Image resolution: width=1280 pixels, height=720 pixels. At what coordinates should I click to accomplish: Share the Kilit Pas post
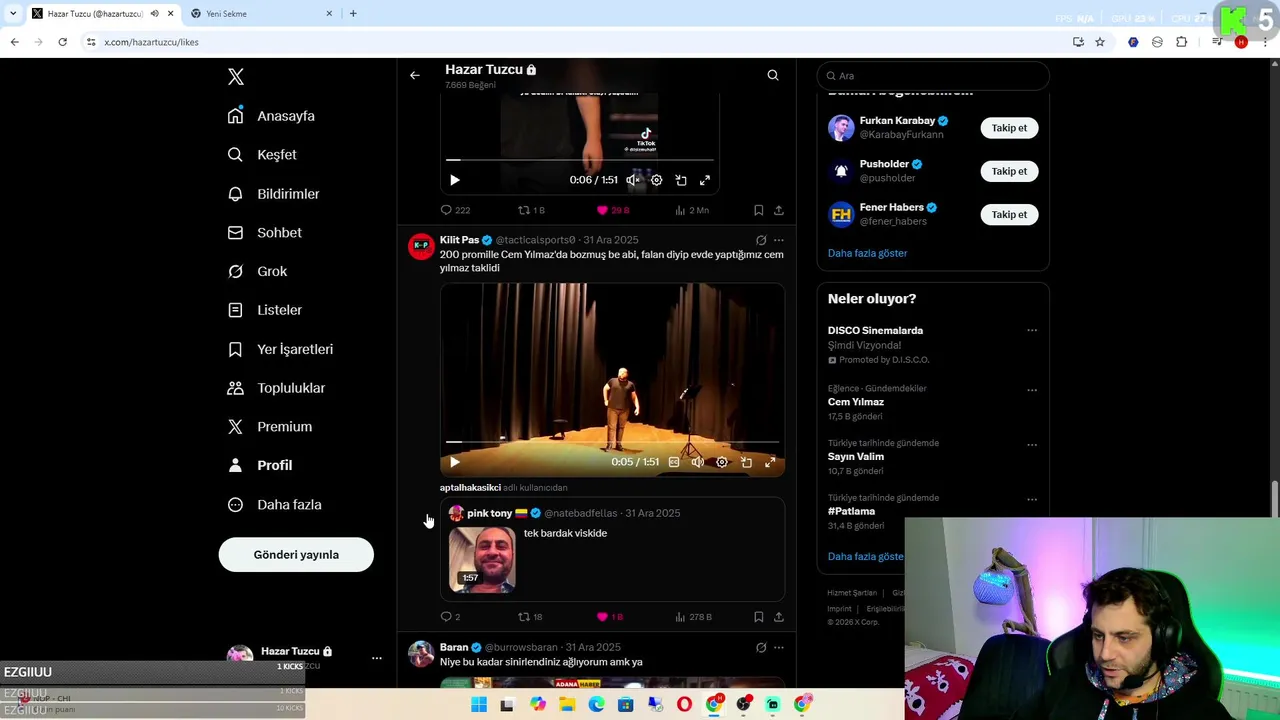point(779,617)
